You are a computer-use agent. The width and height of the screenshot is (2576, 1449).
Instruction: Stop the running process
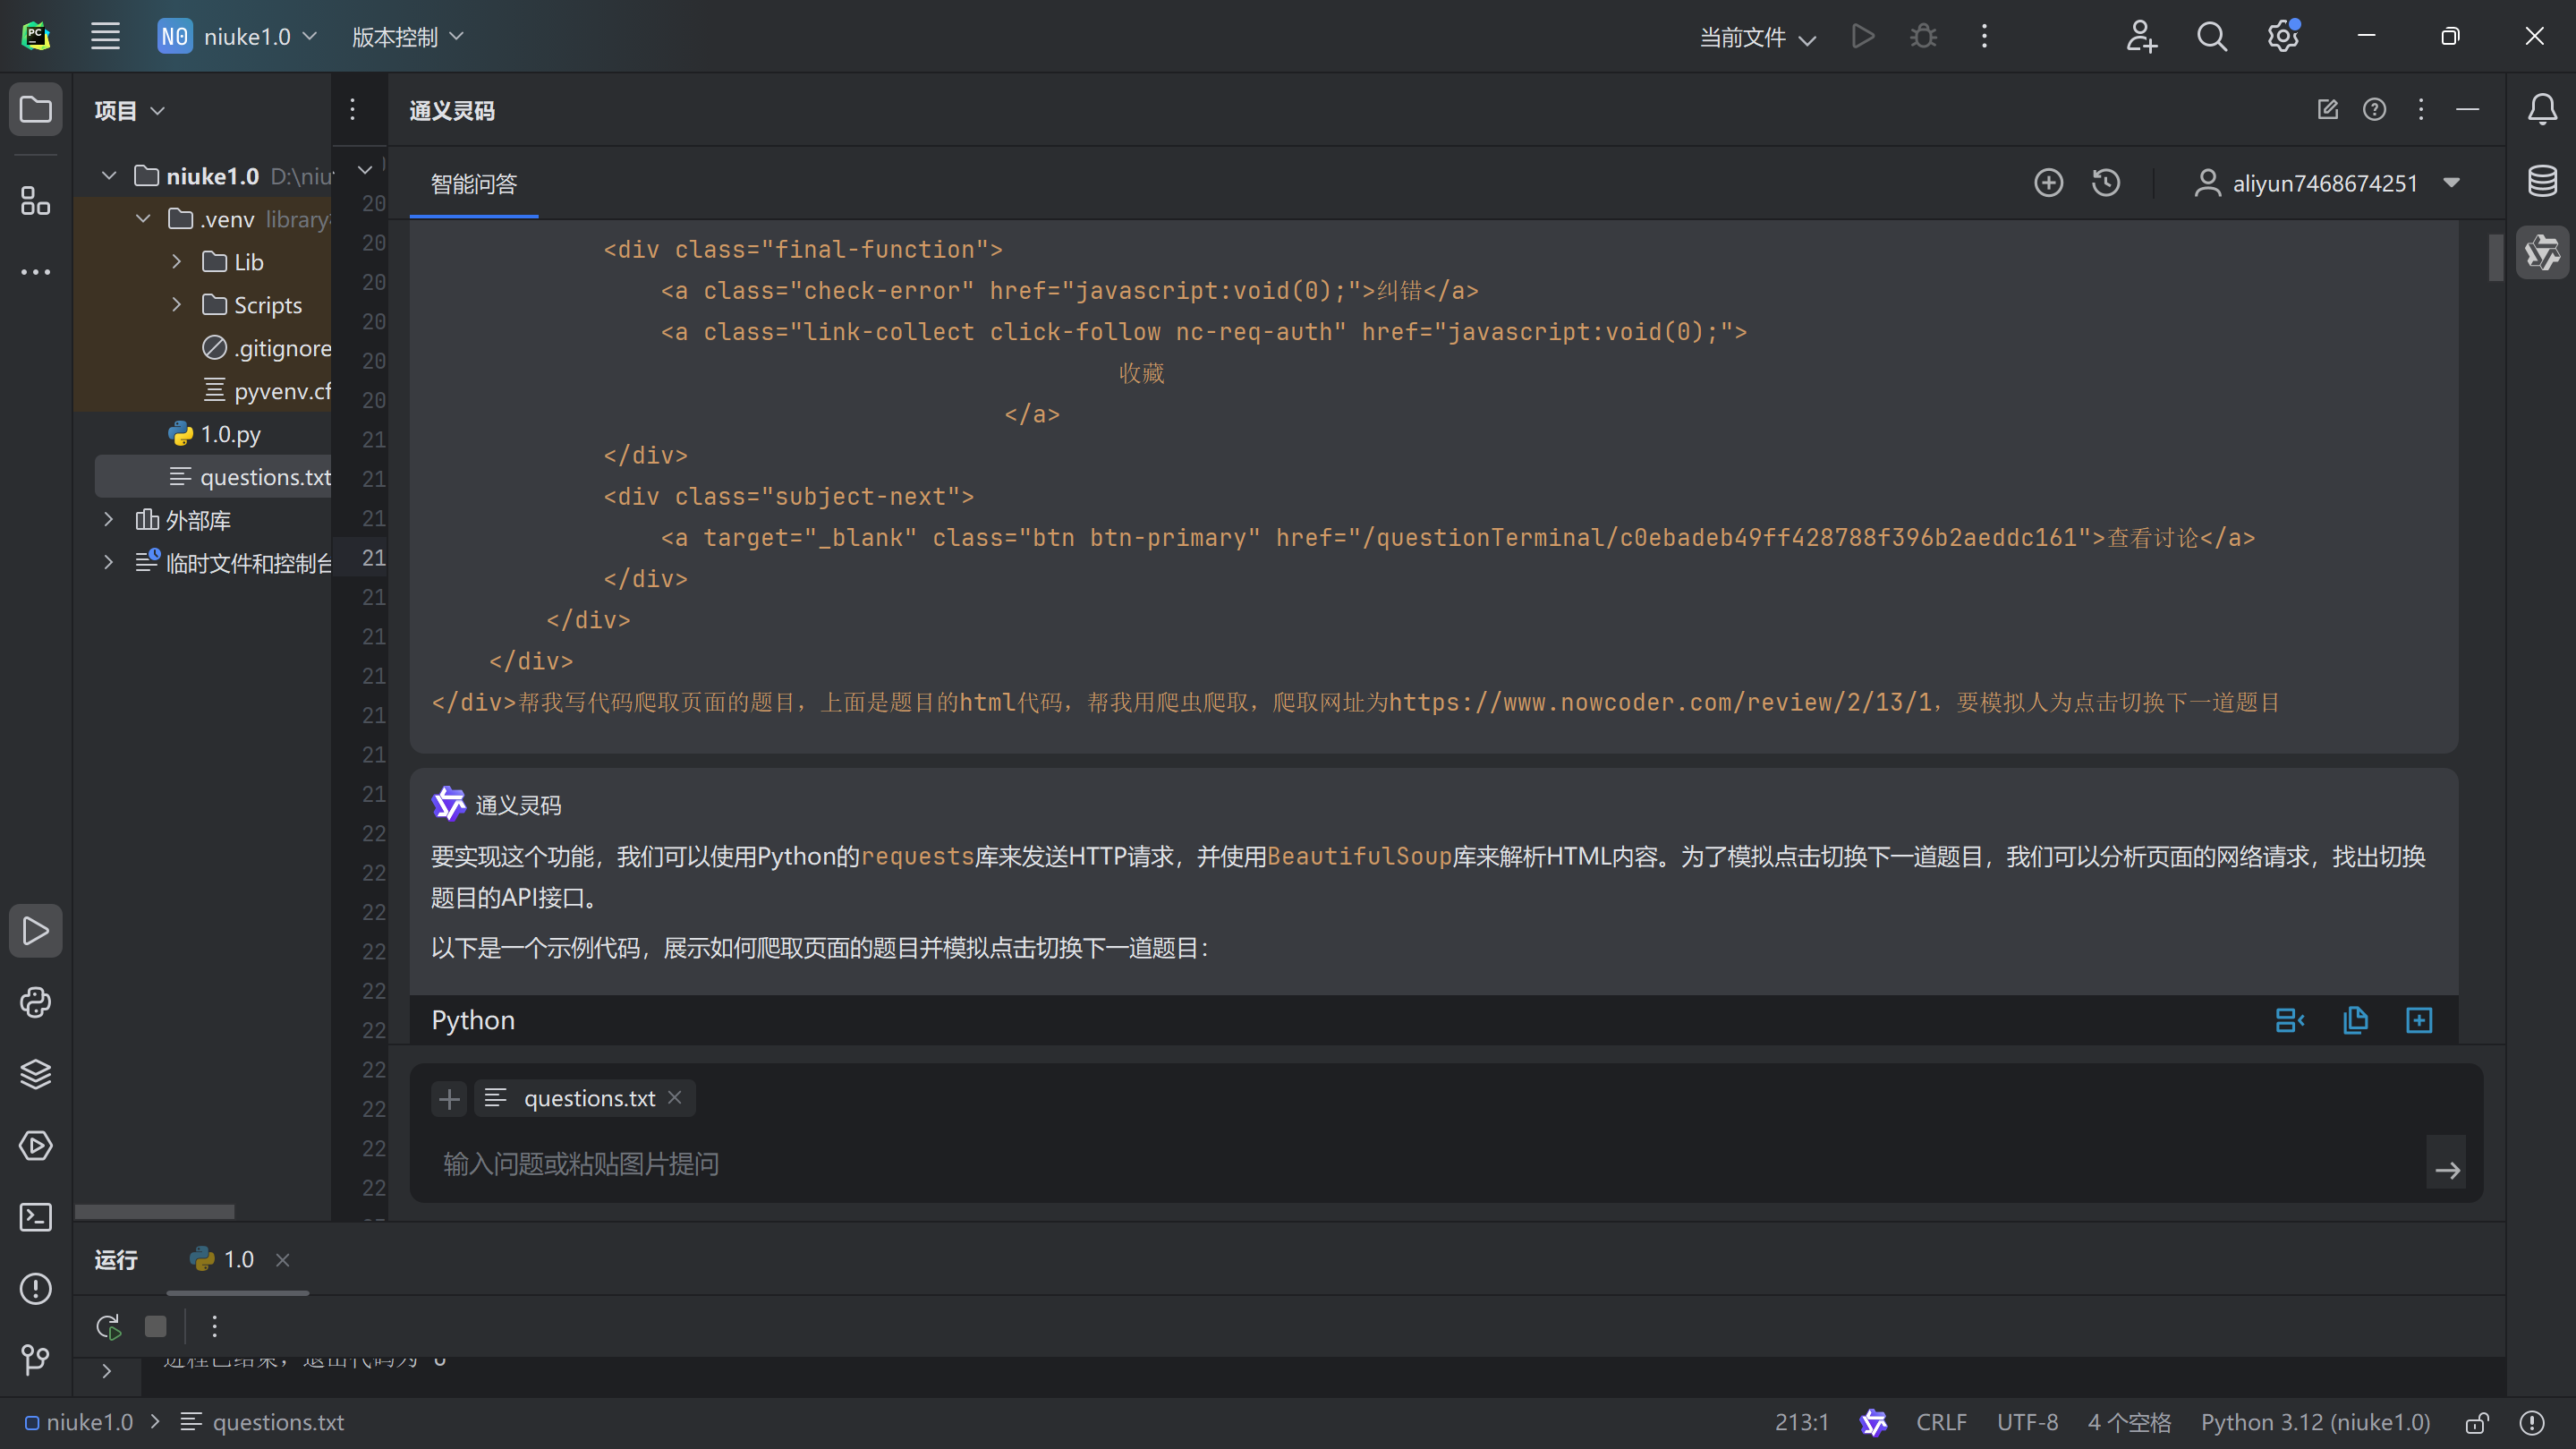155,1327
